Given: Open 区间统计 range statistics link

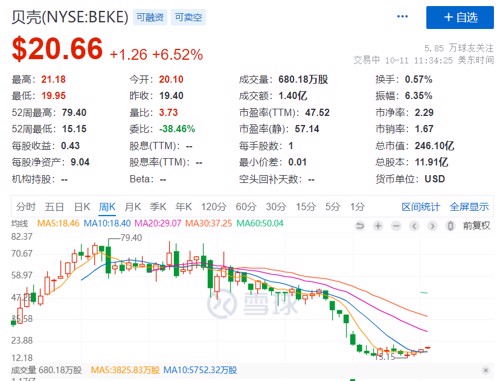Looking at the screenshot, I should point(420,207).
